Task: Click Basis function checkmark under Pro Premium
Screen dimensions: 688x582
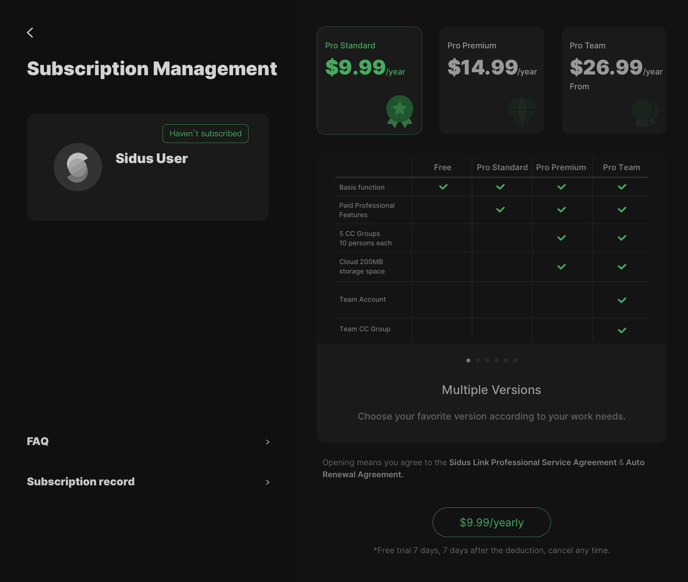Action: click(561, 187)
